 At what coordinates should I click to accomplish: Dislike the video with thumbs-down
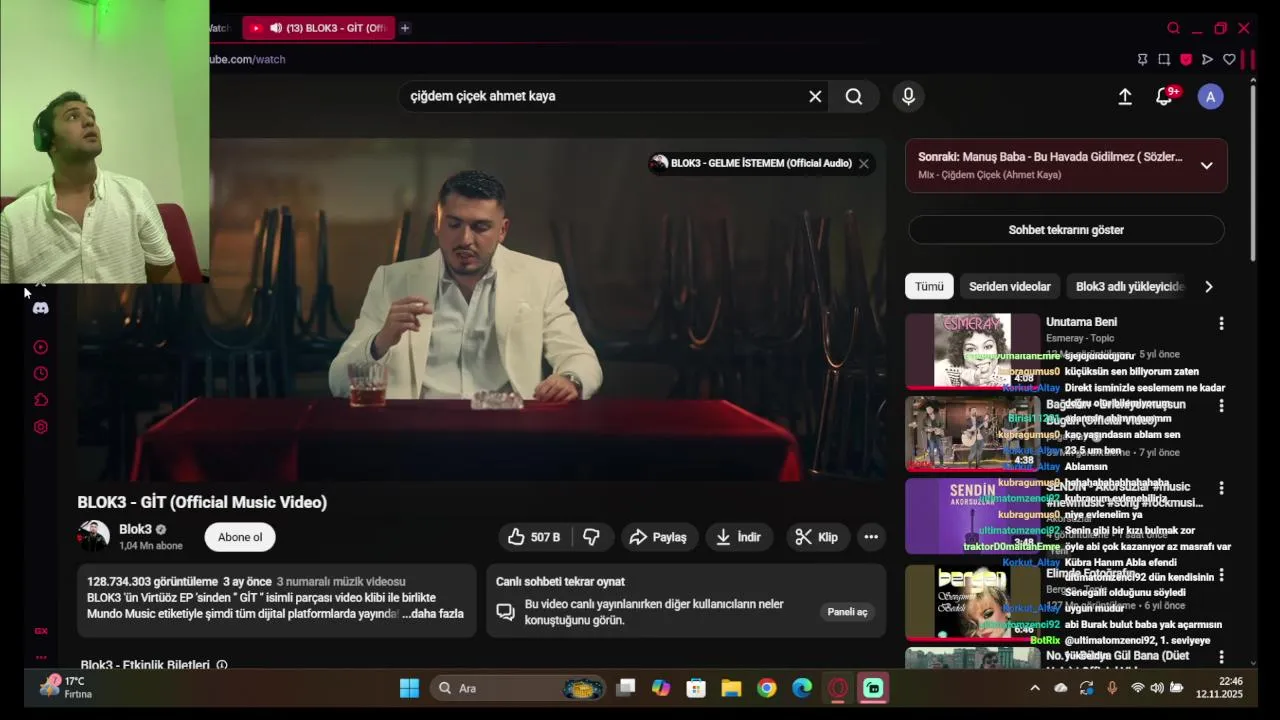[x=591, y=537]
